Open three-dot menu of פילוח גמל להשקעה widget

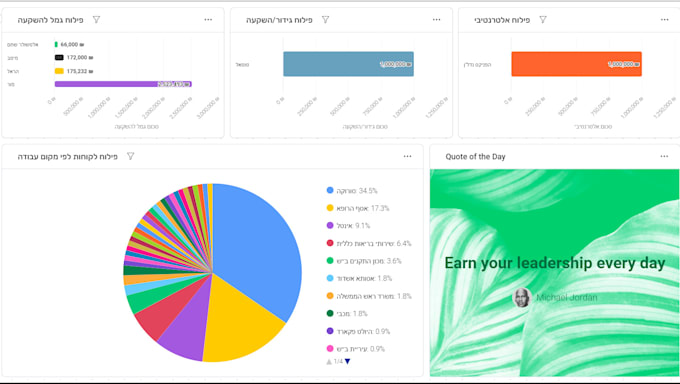coord(208,20)
